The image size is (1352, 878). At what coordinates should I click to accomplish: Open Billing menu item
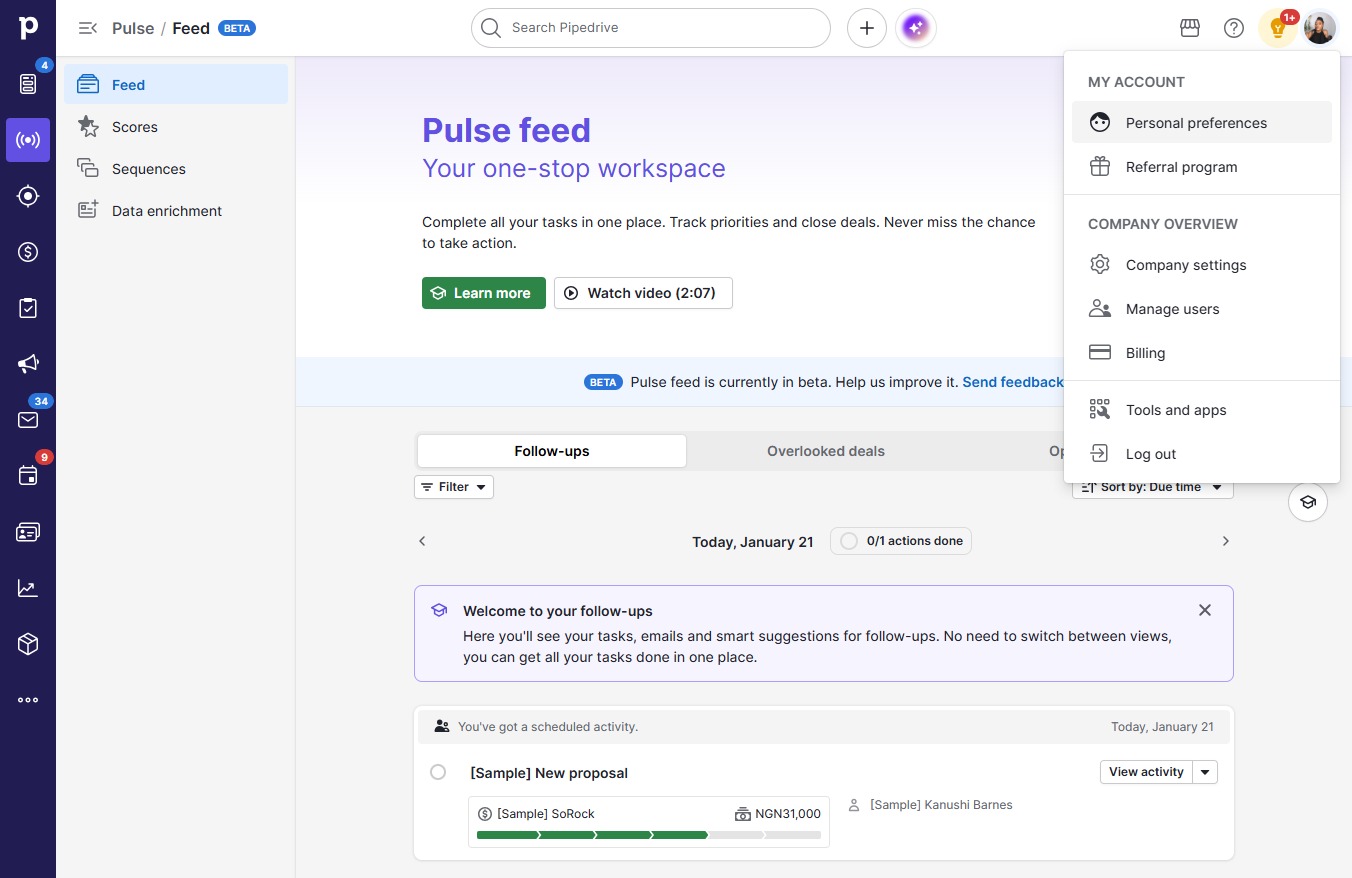point(1202,353)
